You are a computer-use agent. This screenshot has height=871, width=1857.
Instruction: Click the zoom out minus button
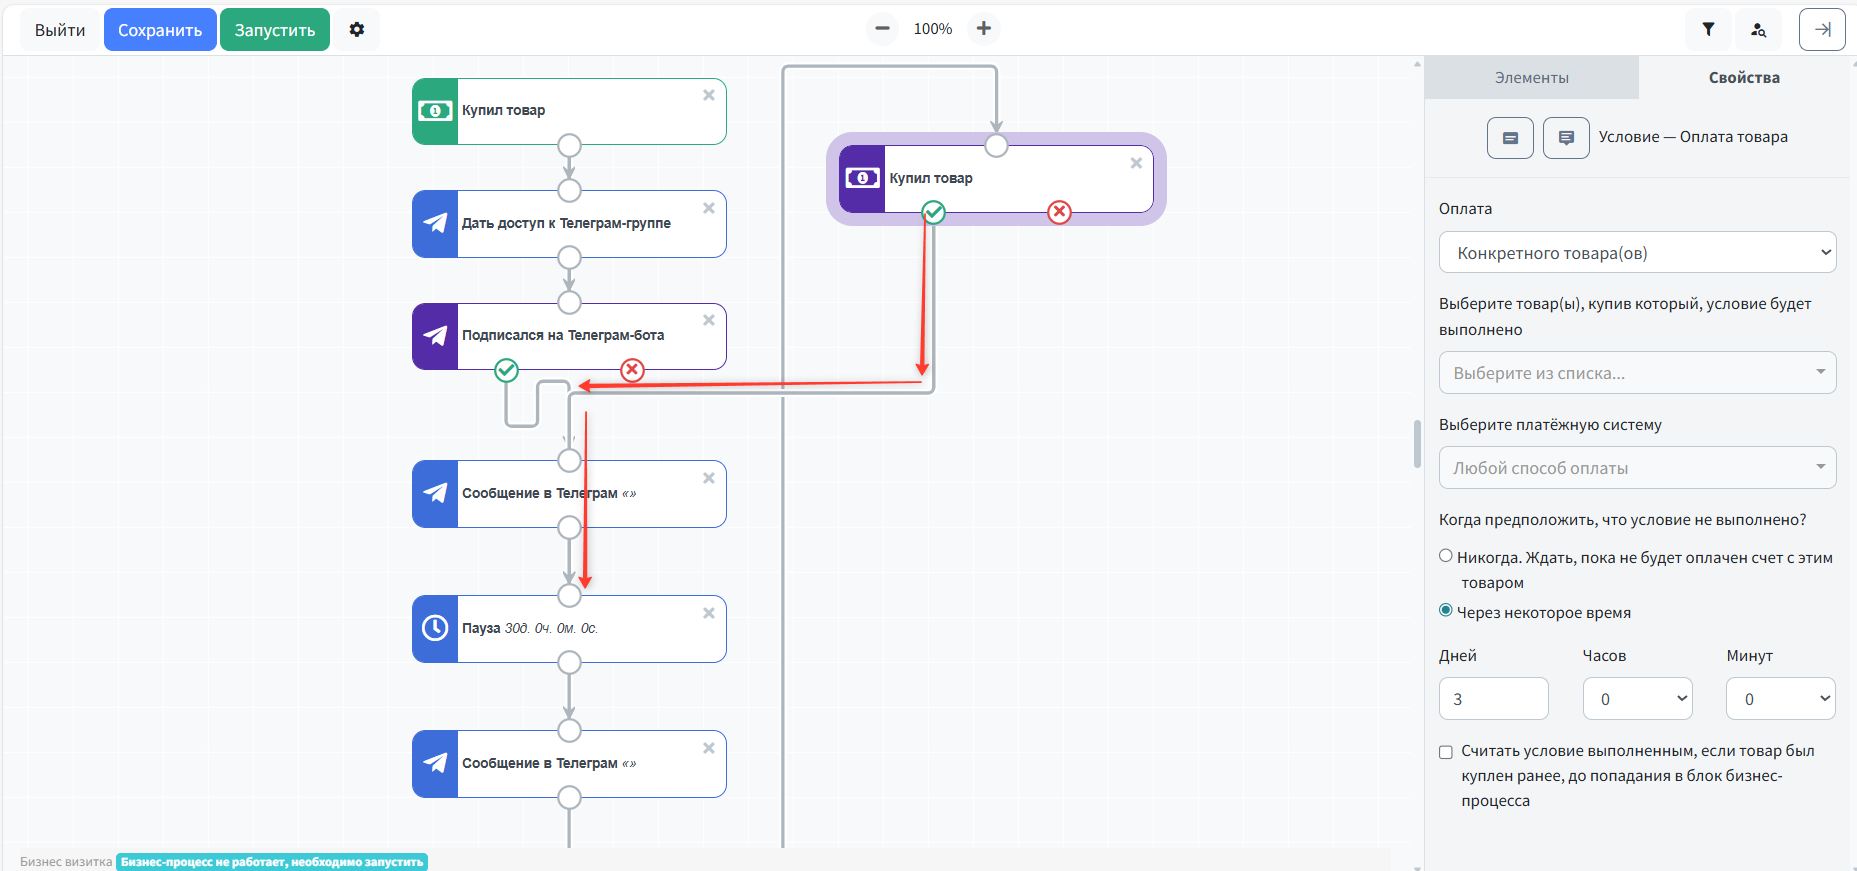click(x=882, y=29)
